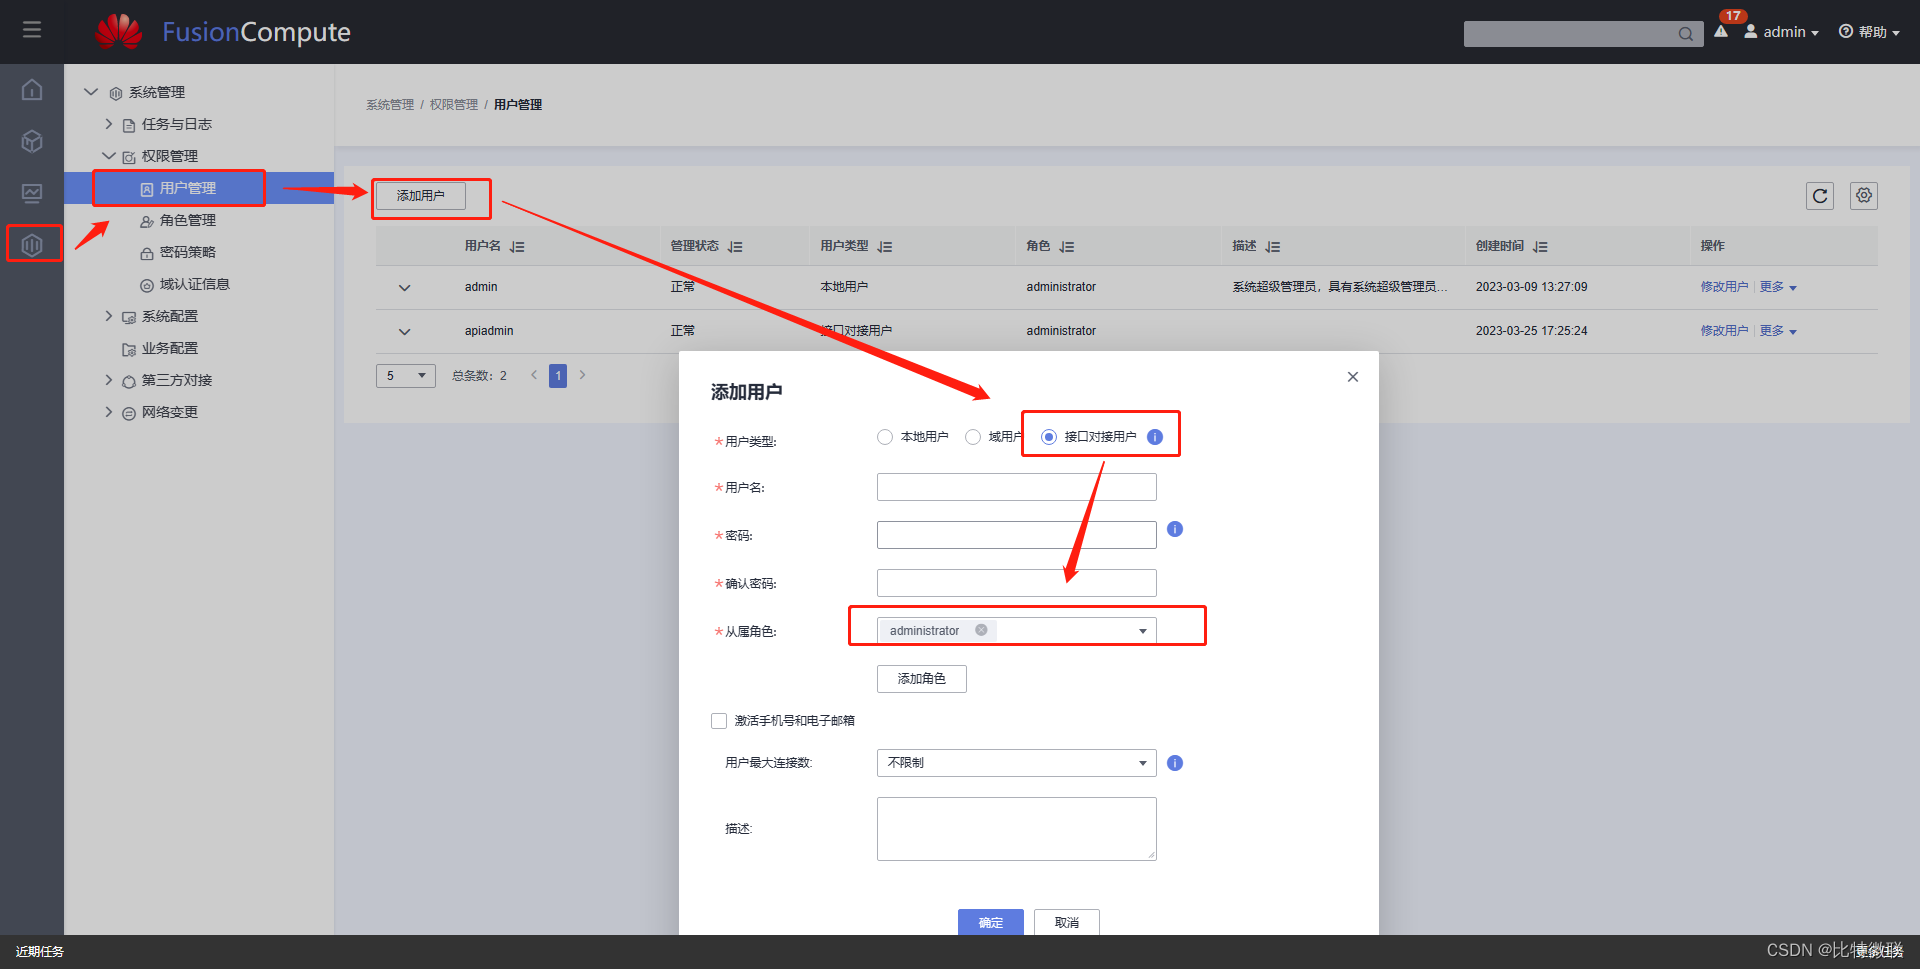
Task: Open the FusionCompute home icon in sidebar
Action: point(31,89)
